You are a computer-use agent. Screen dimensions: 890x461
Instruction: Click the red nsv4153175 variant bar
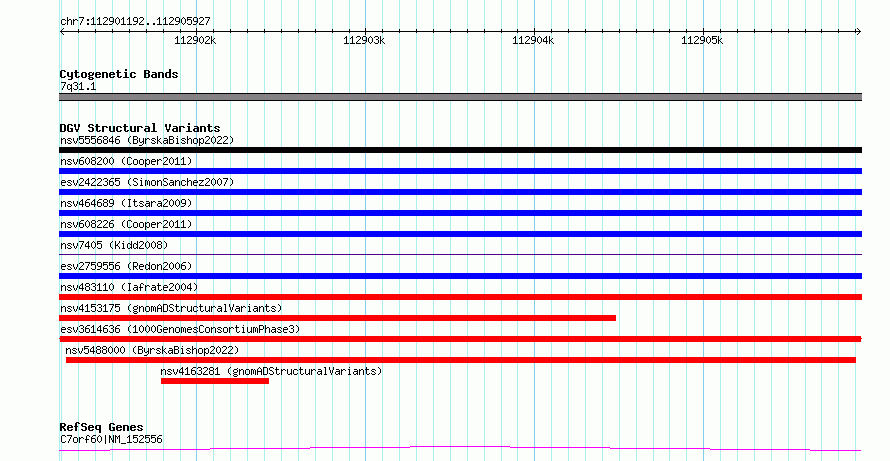[x=337, y=318]
